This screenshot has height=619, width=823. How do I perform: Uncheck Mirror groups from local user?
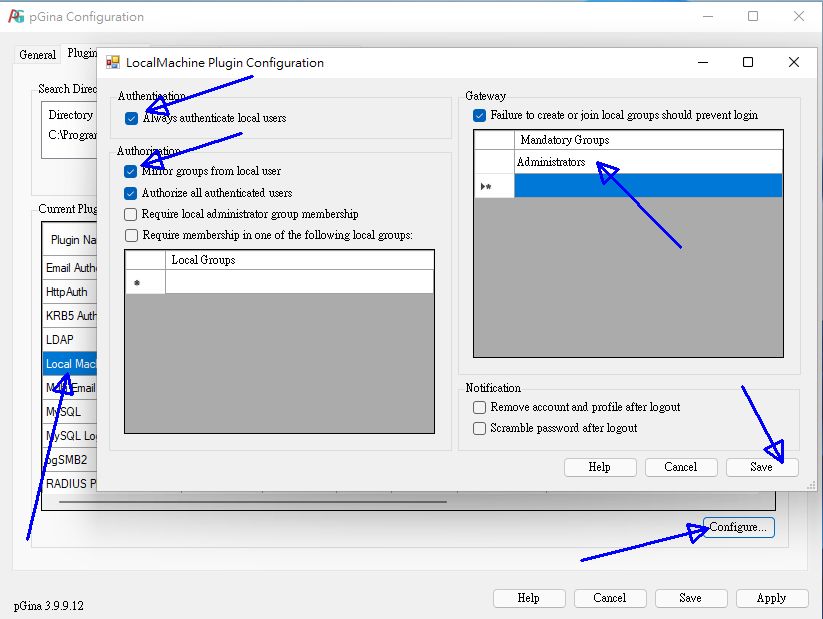point(131,172)
